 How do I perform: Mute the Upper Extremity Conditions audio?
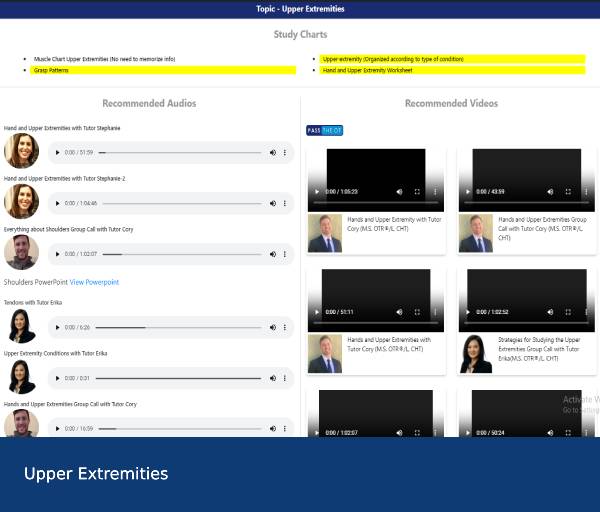click(x=272, y=378)
